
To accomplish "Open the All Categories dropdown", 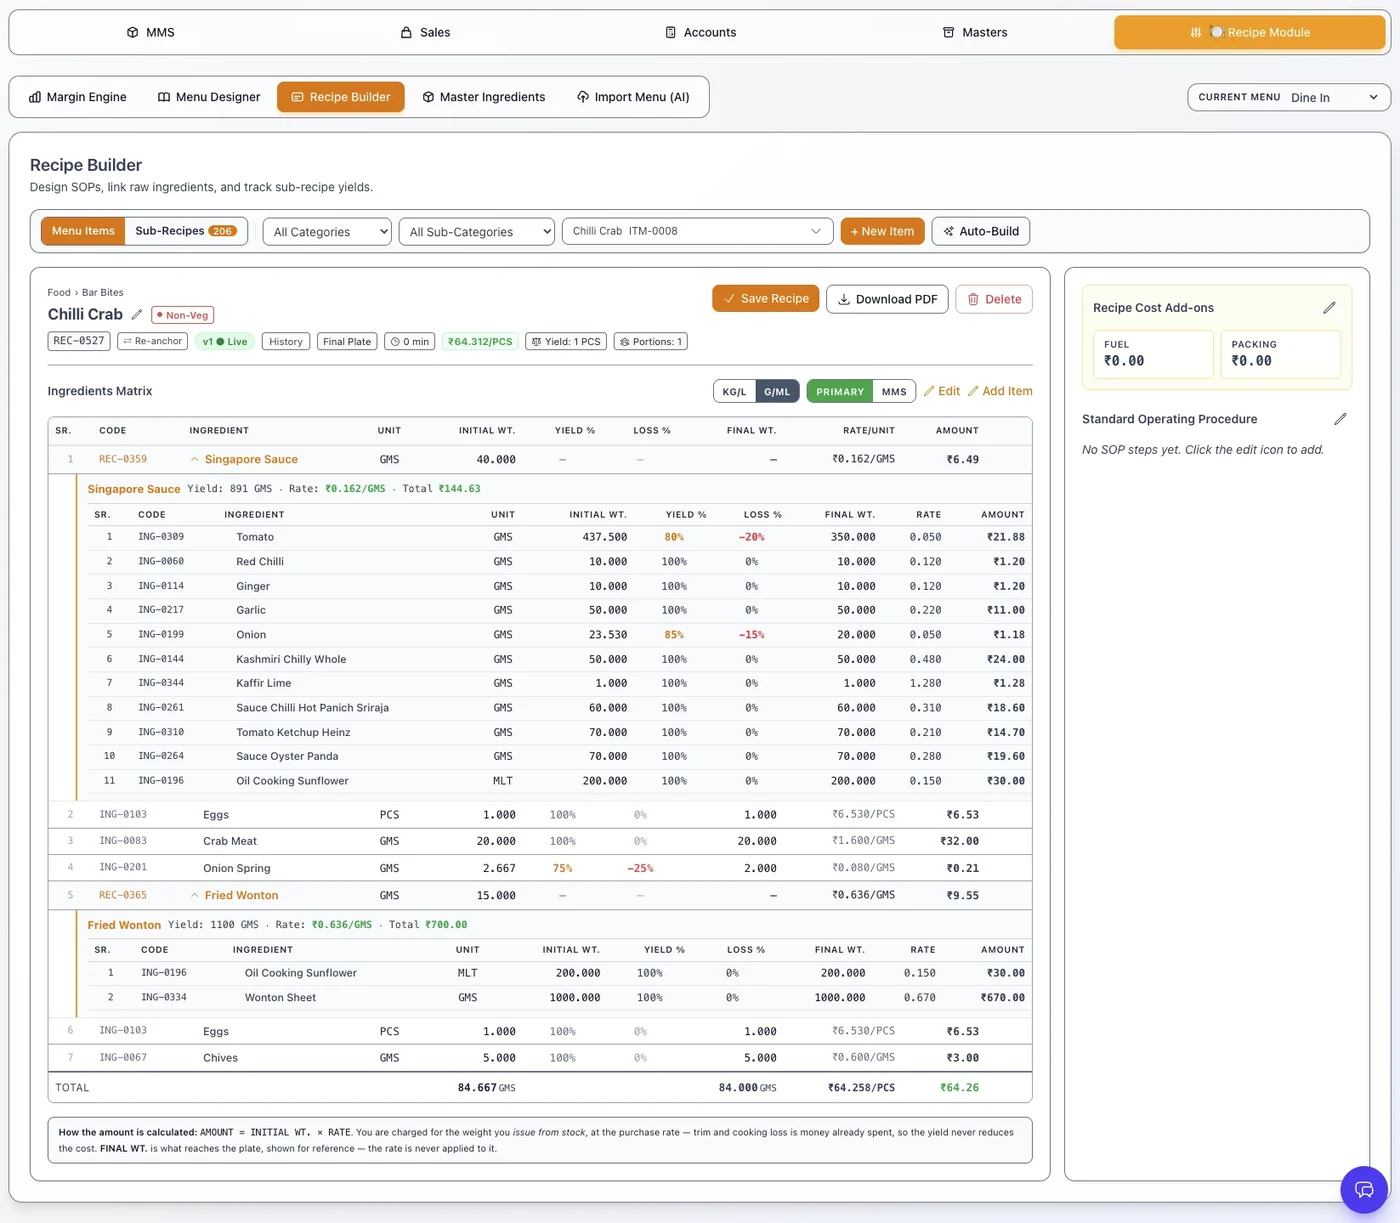I will tap(327, 231).
